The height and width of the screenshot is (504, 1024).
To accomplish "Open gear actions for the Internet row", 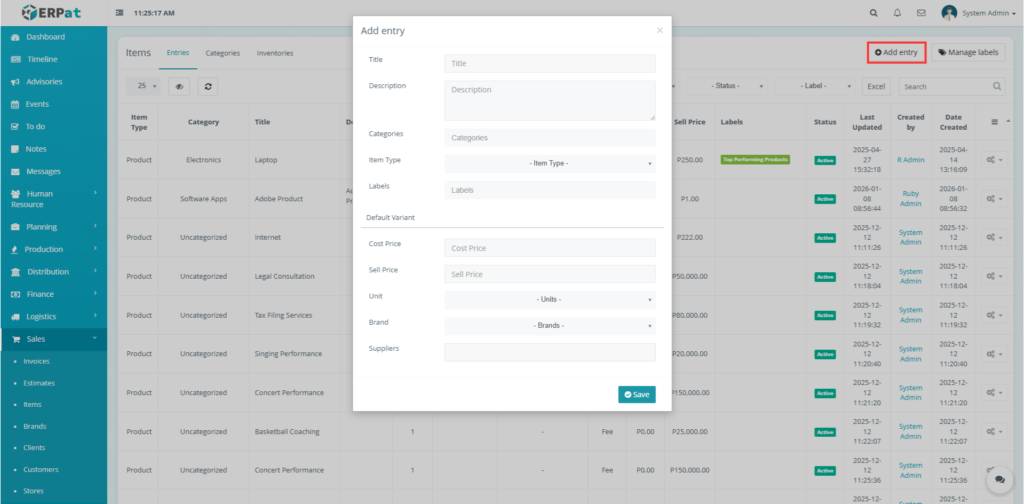I will pyautogui.click(x=995, y=238).
